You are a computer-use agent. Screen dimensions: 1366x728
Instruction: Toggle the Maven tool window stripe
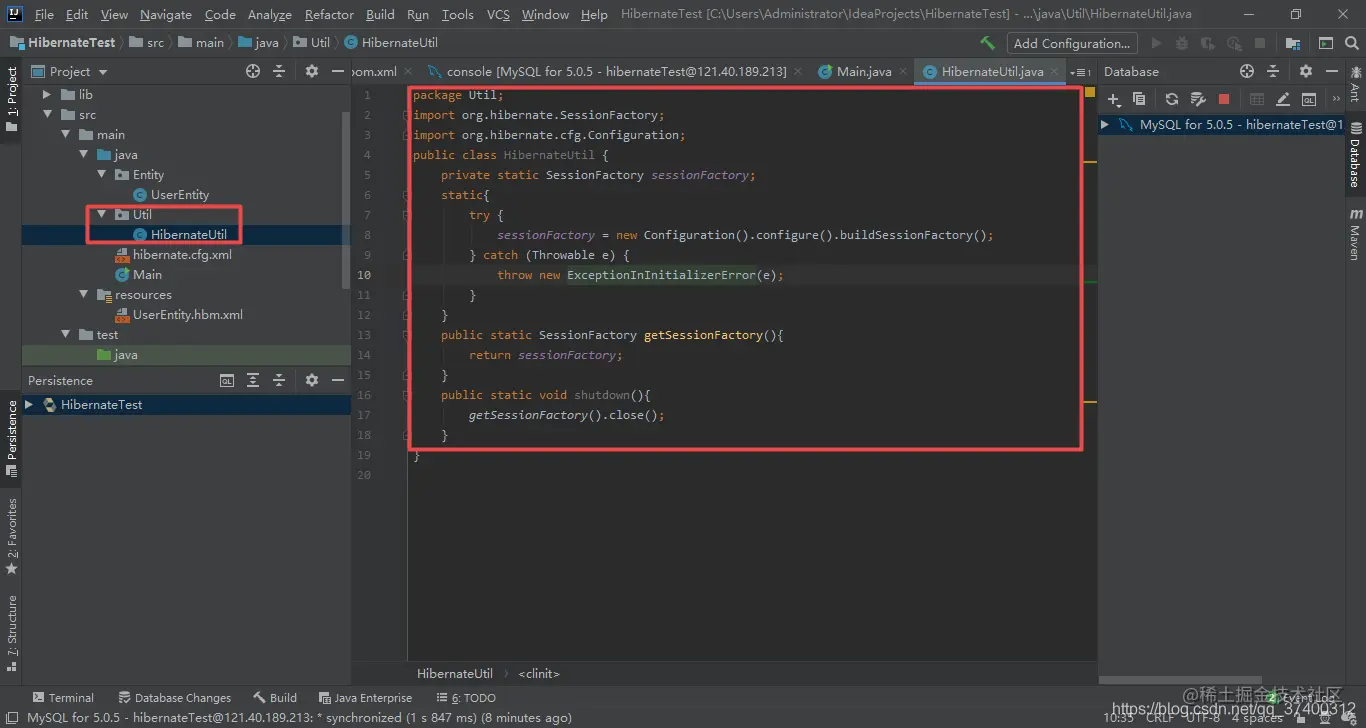(x=1355, y=235)
